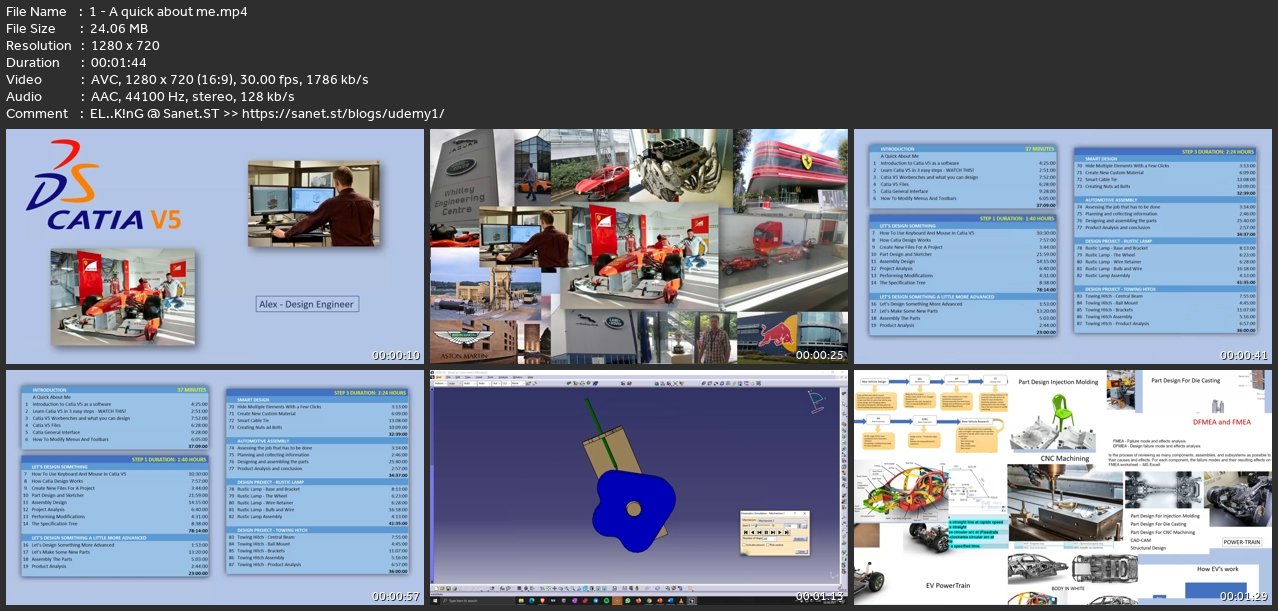Click the Audio line 'AAC, 44100 Hz, stereo'
1278x611 pixels.
click(x=192, y=97)
